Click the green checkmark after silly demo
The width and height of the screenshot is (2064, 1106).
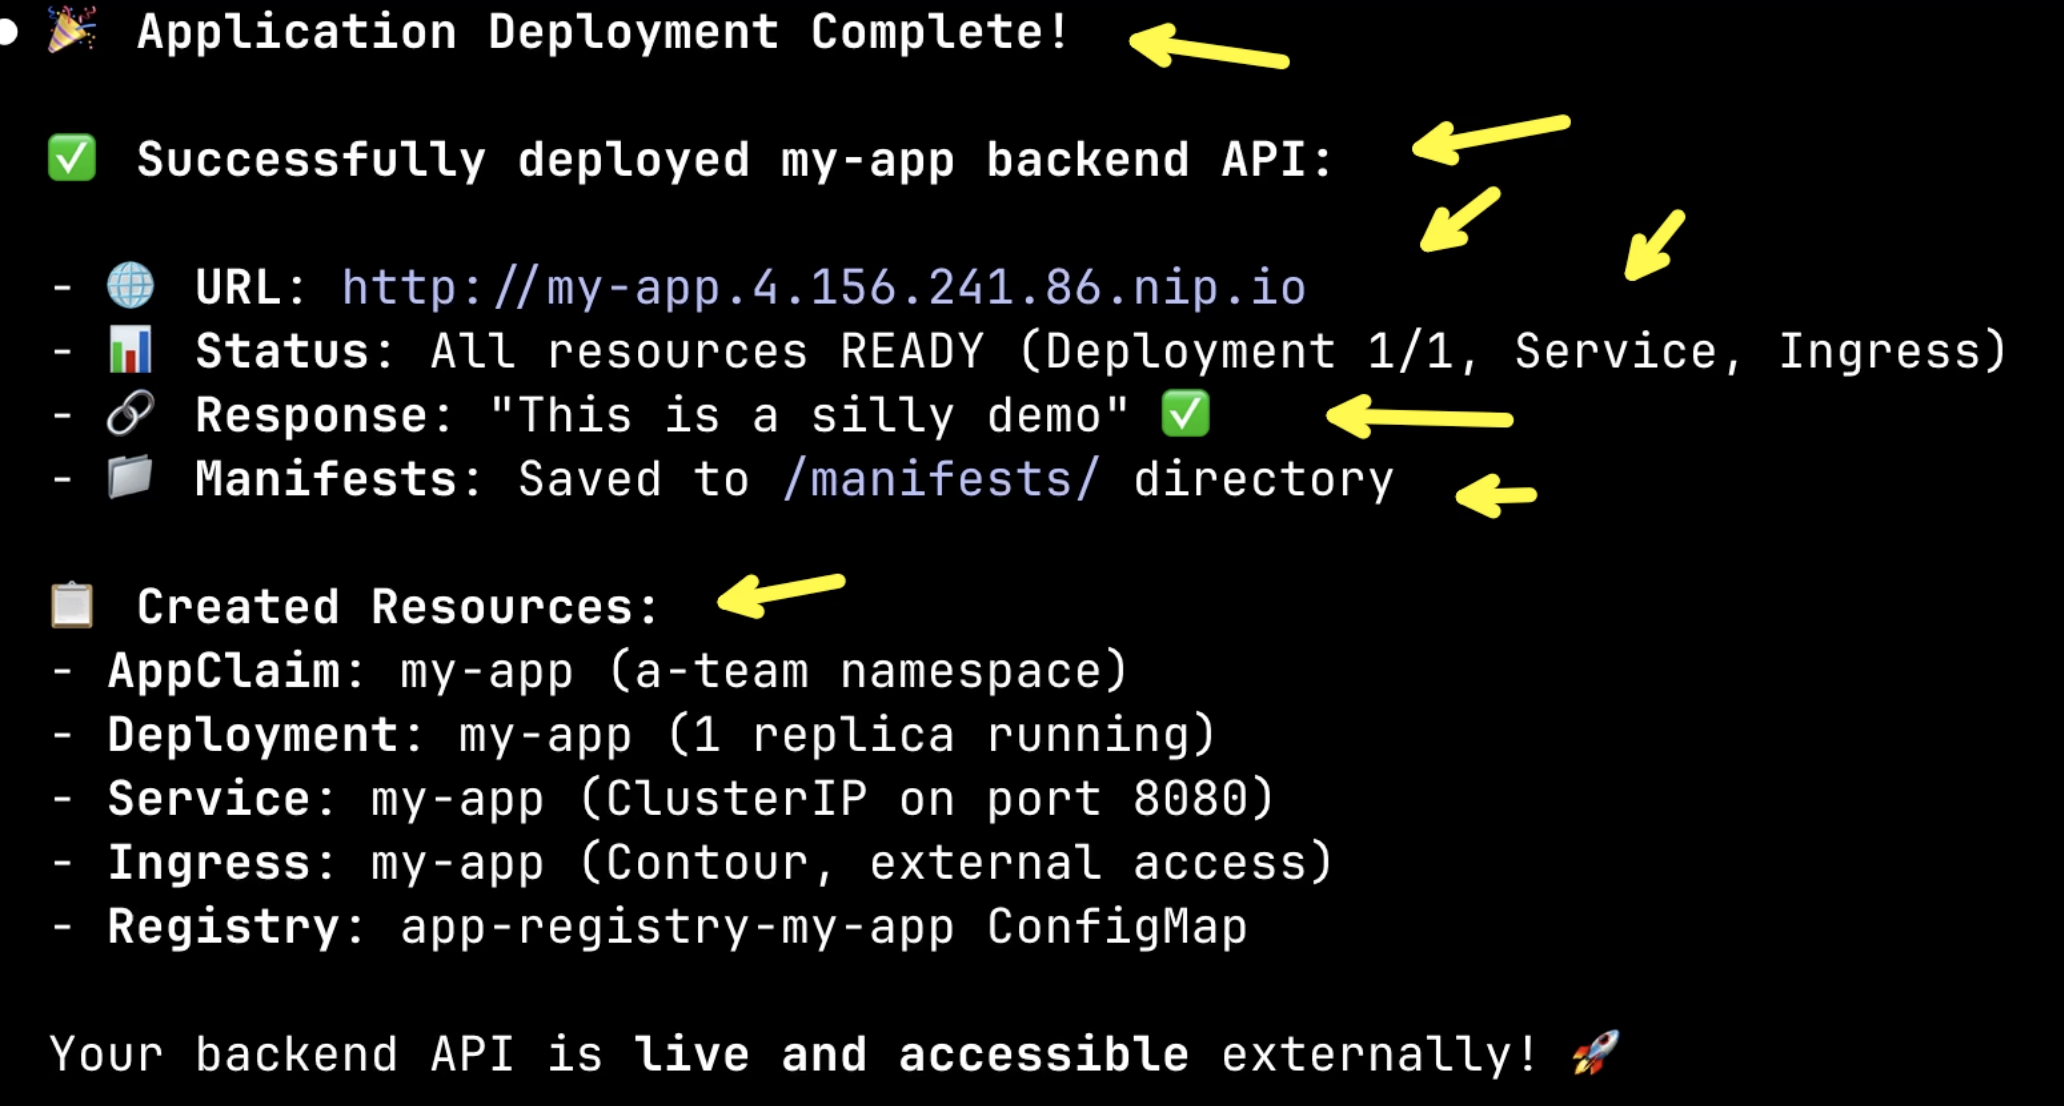pyautogui.click(x=1185, y=414)
